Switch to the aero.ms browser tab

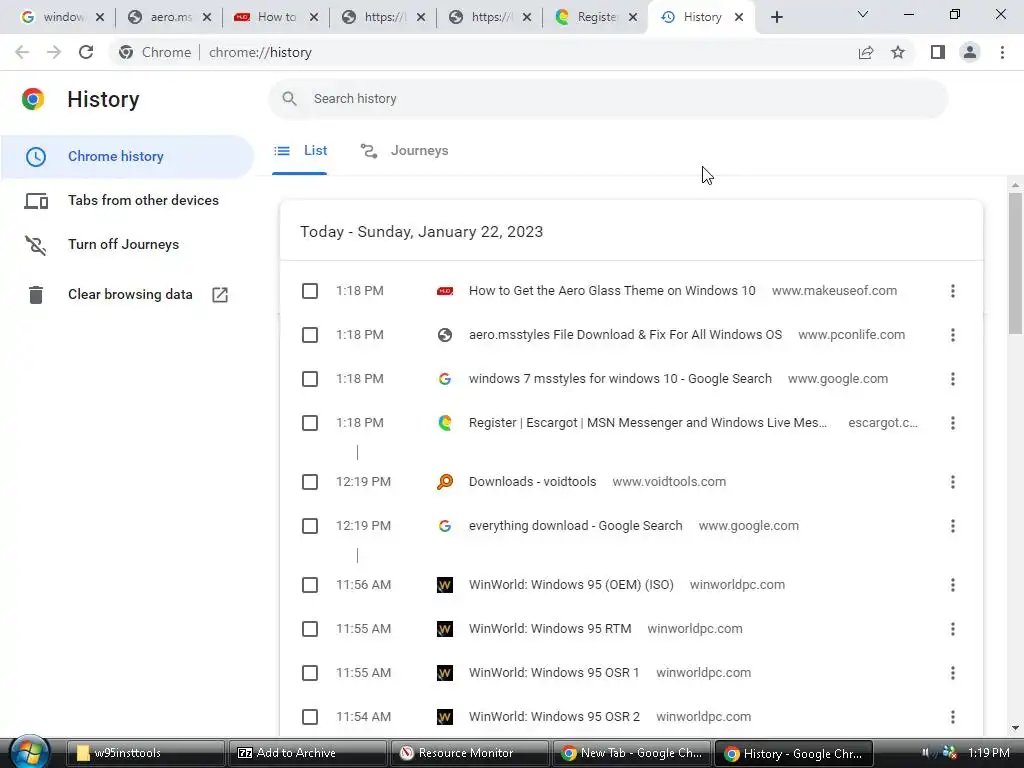[x=170, y=17]
